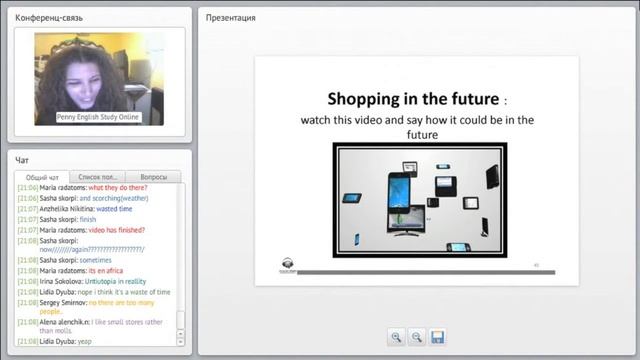Click the chat scrollbar thumb
Screen dimensions: 640x360
click(x=180, y=319)
